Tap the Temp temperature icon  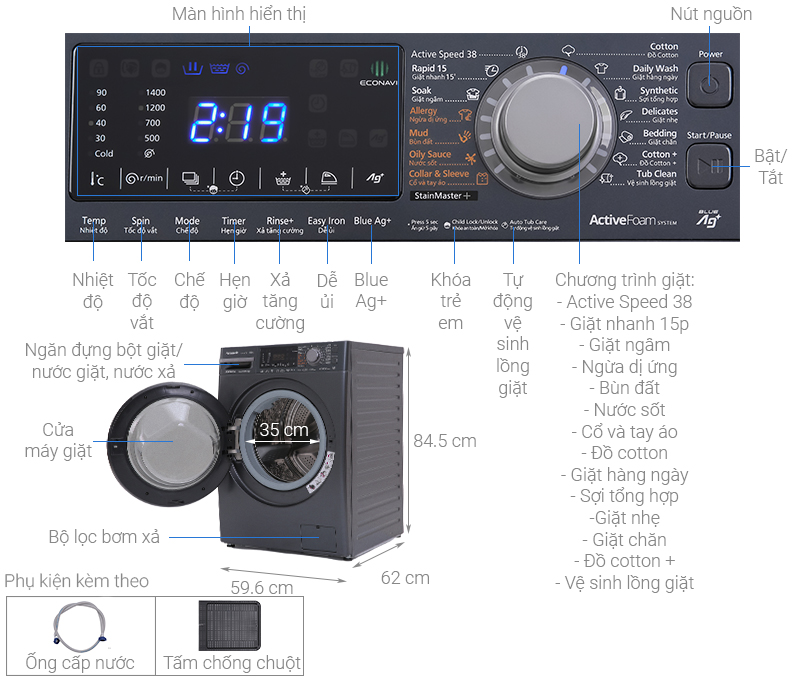[x=97, y=179]
